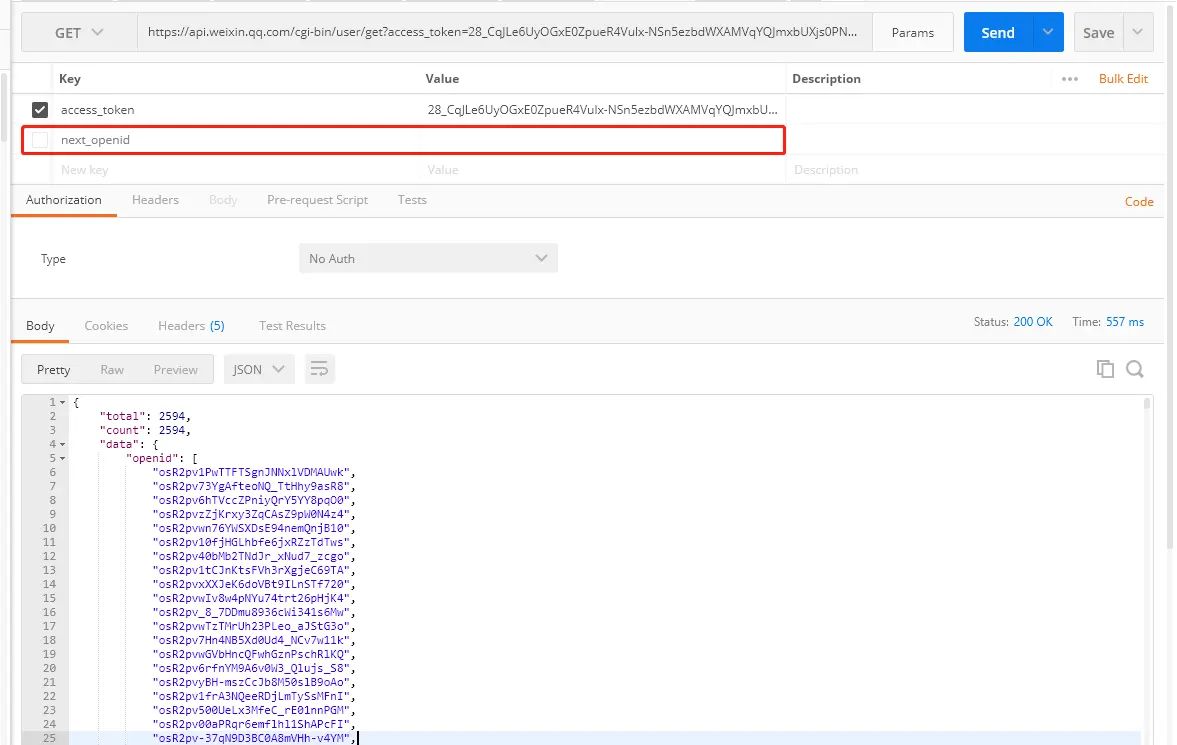The width and height of the screenshot is (1177, 745).
Task: Open the response Cookies tab
Action: [x=106, y=326]
